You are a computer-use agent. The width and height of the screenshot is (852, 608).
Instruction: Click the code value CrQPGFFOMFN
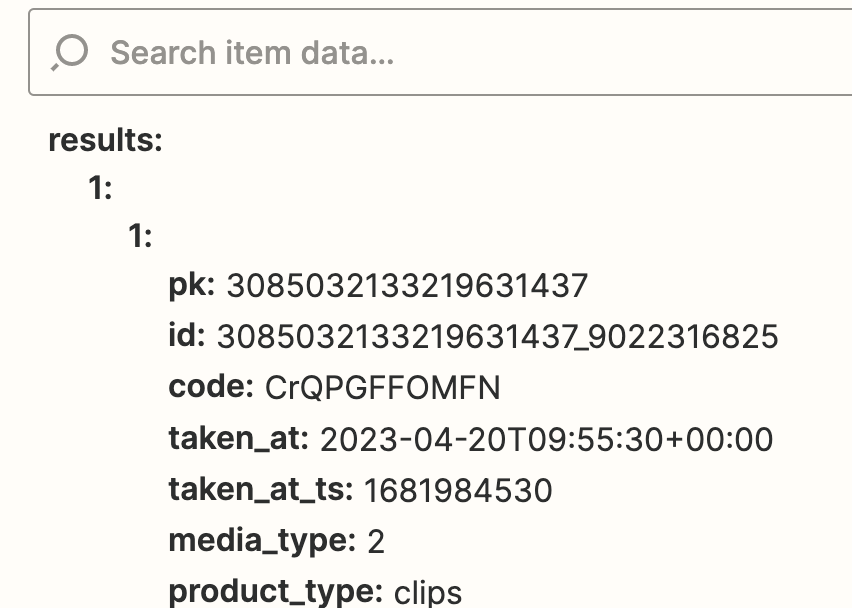(383, 387)
